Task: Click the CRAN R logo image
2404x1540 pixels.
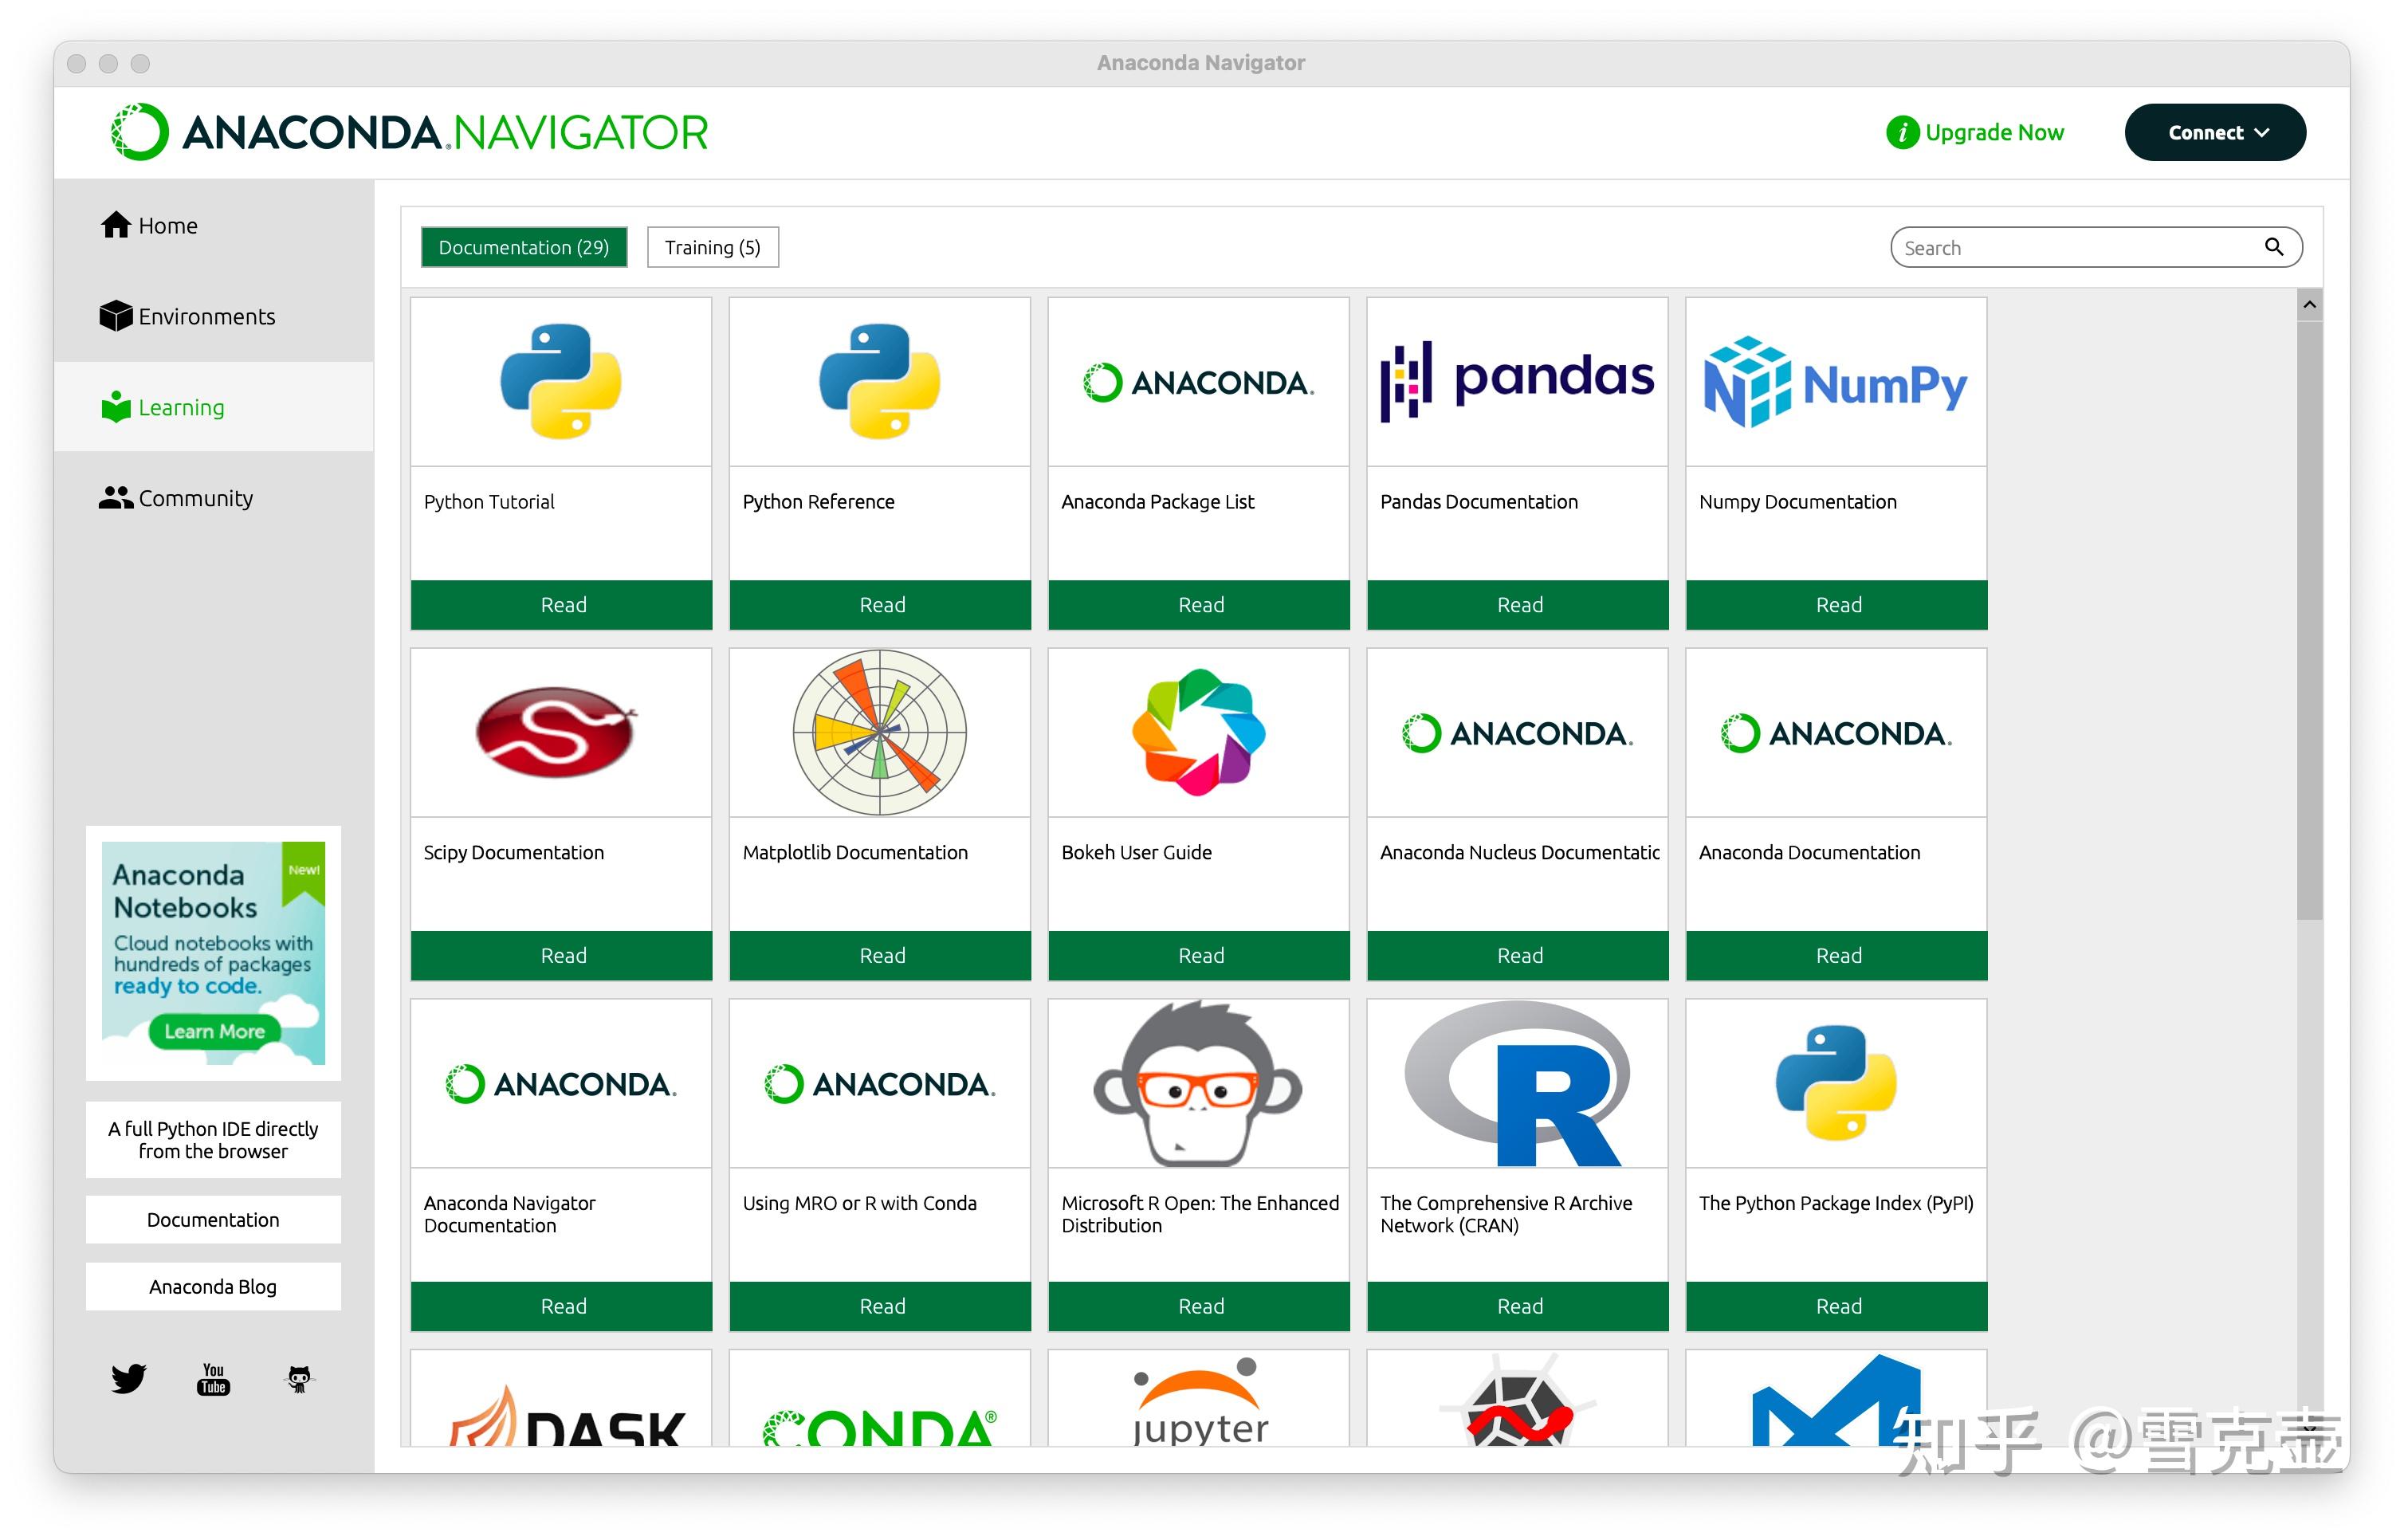Action: [x=1517, y=1084]
